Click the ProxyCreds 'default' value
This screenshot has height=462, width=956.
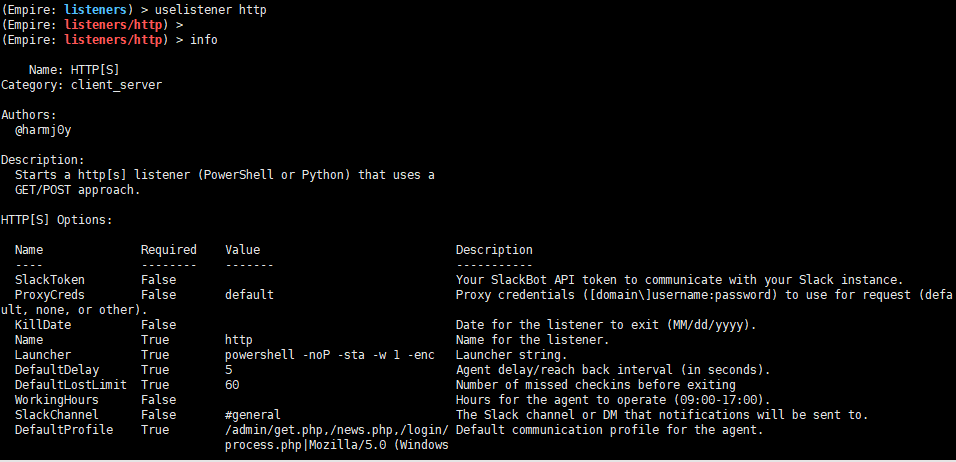click(x=249, y=294)
